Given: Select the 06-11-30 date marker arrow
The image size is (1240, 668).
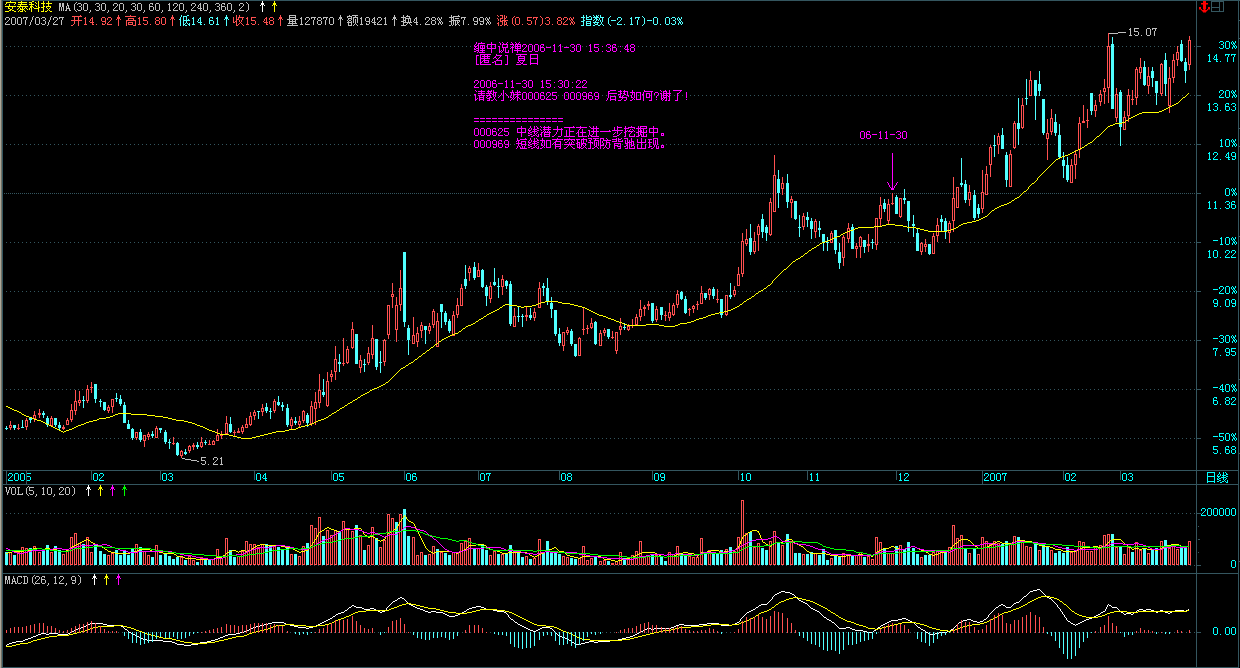Looking at the screenshot, I should pyautogui.click(x=893, y=171).
